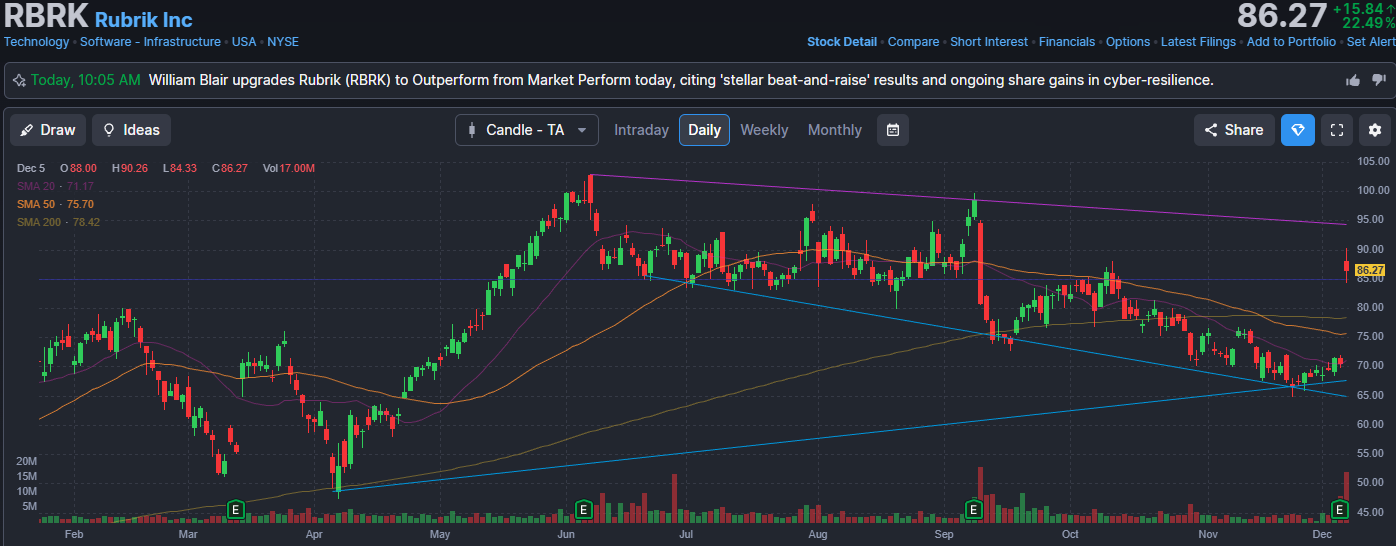Open the William Blair upgrade news headline
This screenshot has height=546, width=1396.
[681, 80]
